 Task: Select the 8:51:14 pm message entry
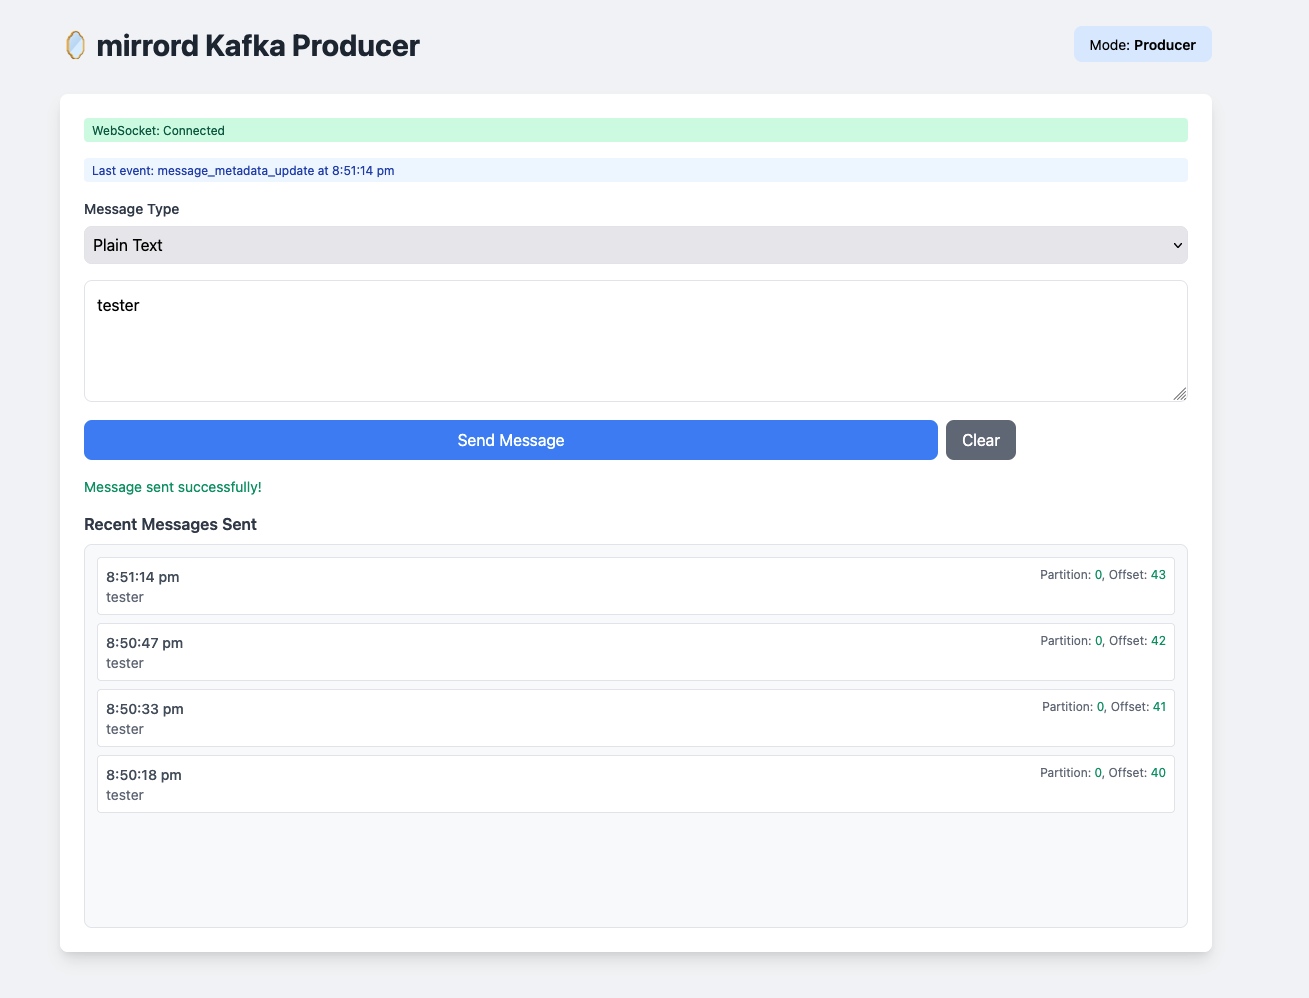point(635,586)
